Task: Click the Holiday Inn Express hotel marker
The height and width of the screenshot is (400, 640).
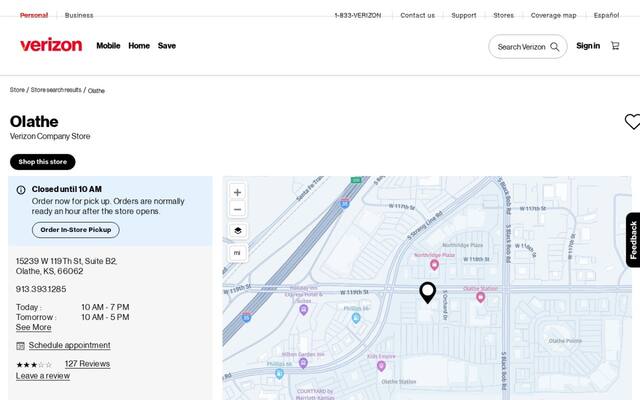Action: coord(303,310)
